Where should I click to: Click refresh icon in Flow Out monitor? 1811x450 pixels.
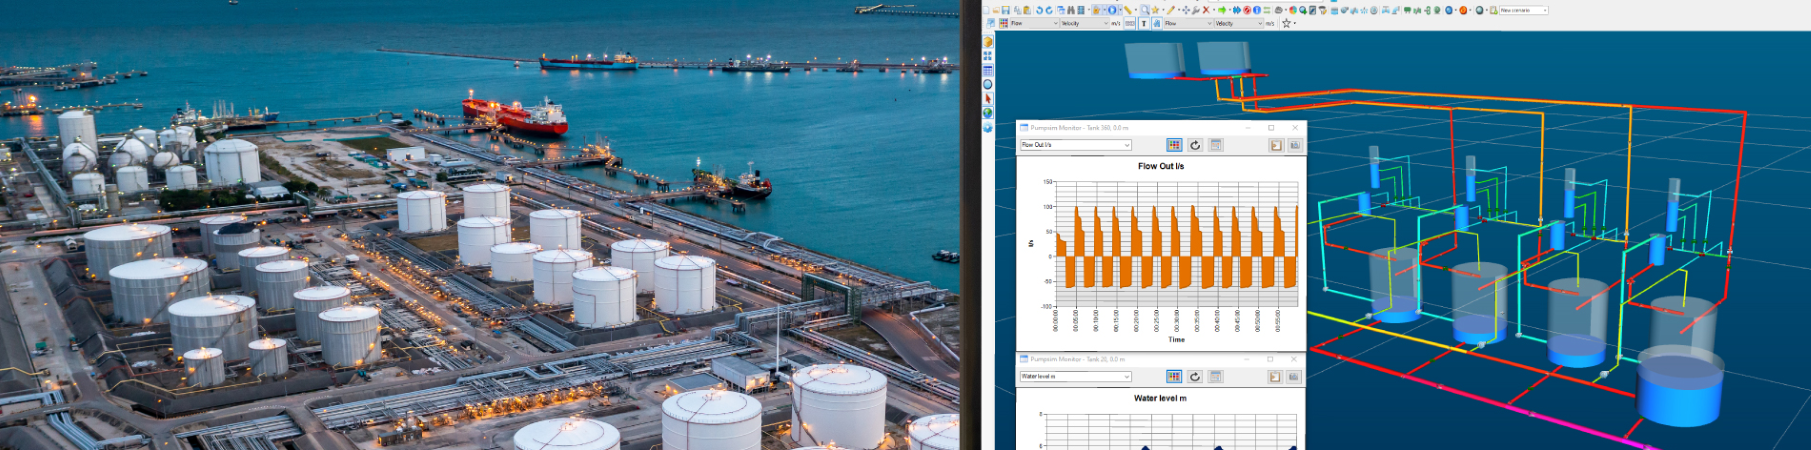click(x=1194, y=145)
